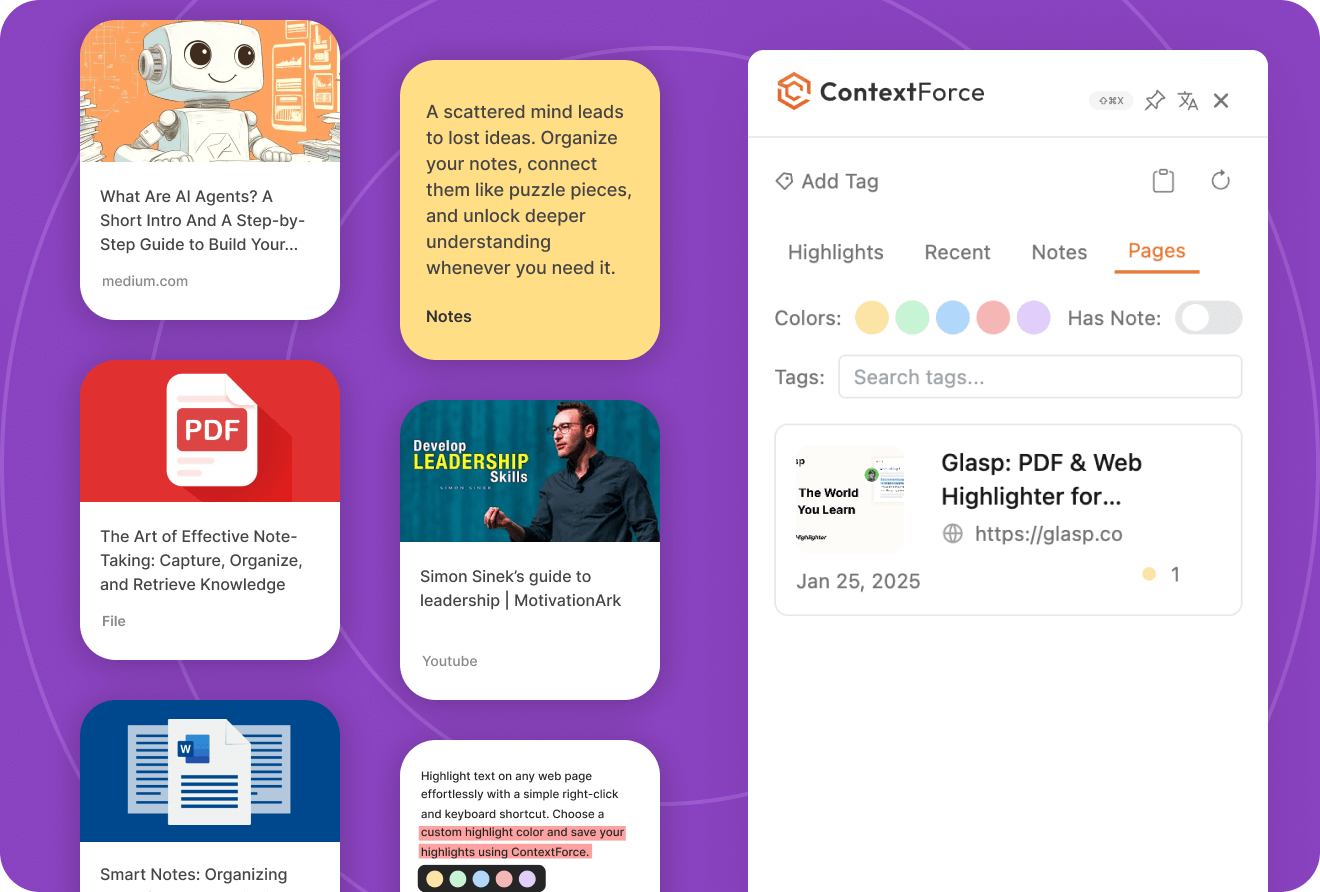Toggle the Has Note switch
The image size is (1320, 892).
(x=1208, y=318)
